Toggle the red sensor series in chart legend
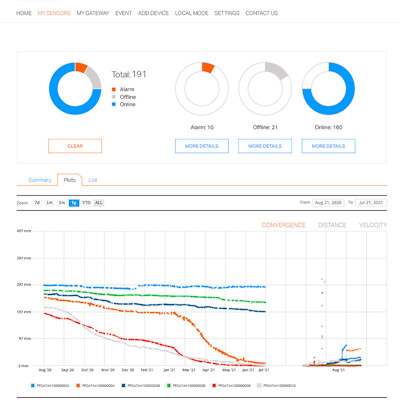Screen dimensions: 400x400 [x=231, y=386]
